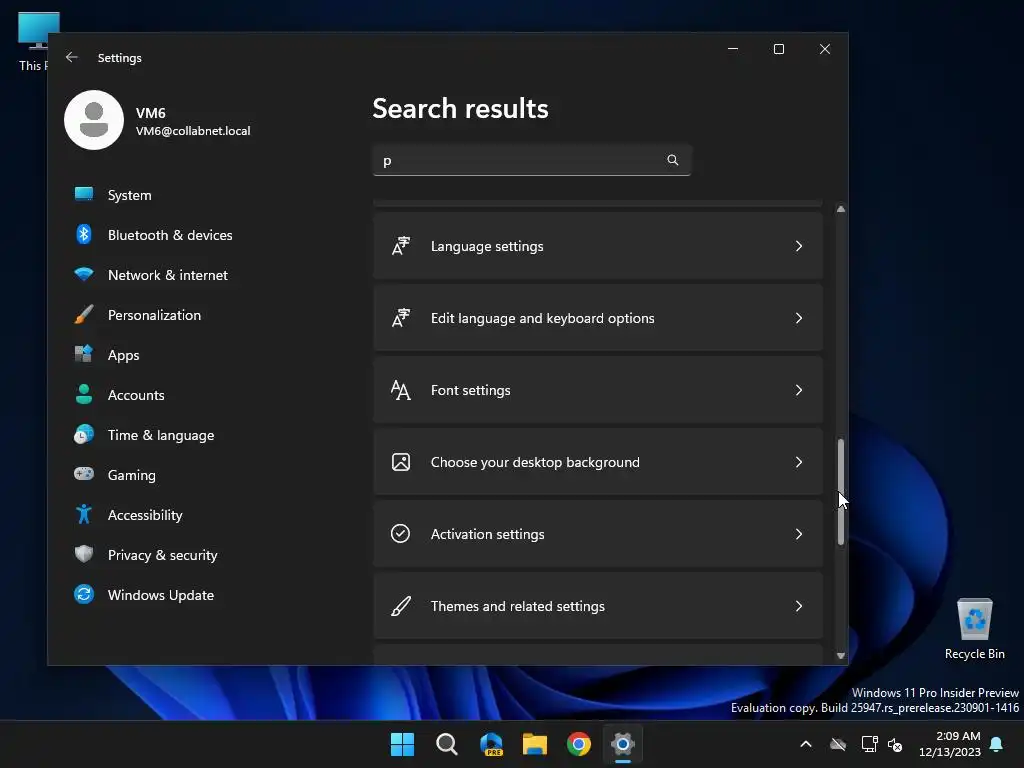Viewport: 1024px width, 768px height.
Task: Click the Settings gear on taskbar
Action: (623, 744)
